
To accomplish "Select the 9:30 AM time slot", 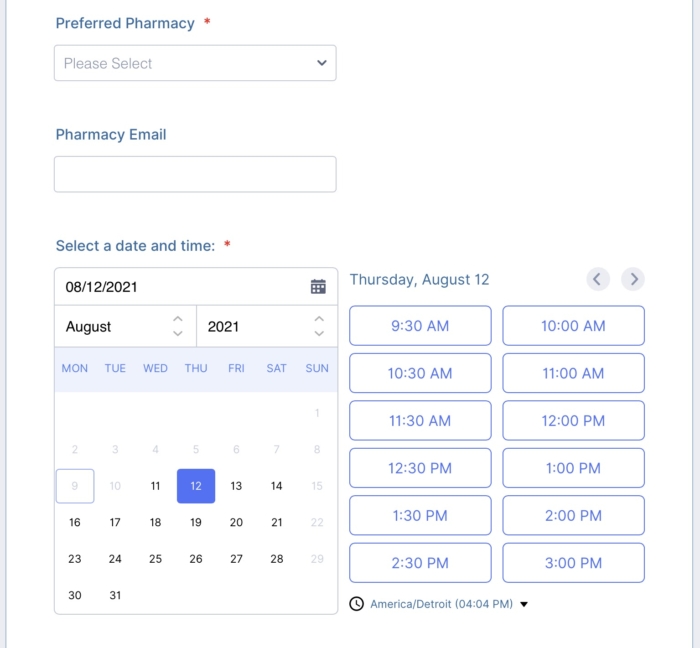I will pyautogui.click(x=420, y=326).
